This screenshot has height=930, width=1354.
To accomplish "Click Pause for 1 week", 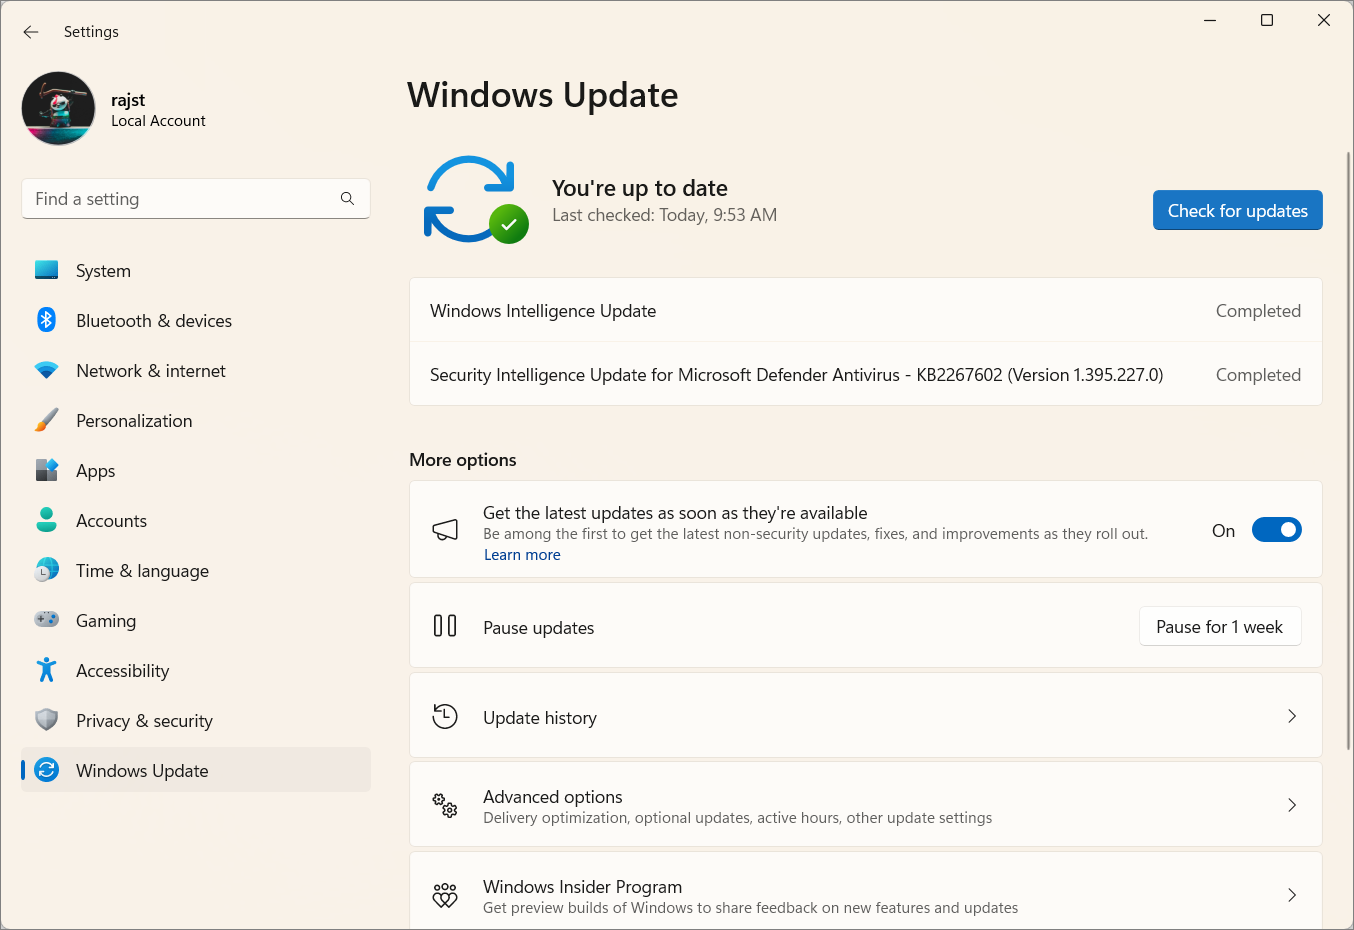I will tap(1219, 626).
